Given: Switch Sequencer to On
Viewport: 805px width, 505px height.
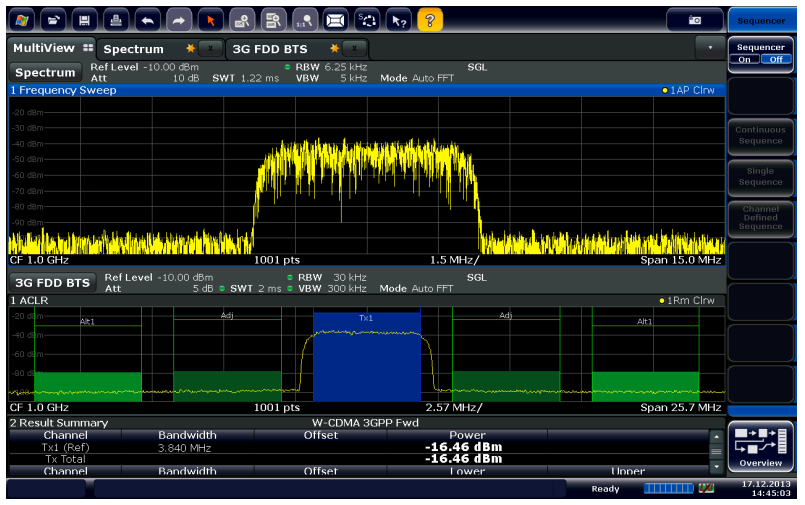Looking at the screenshot, I should [744, 60].
